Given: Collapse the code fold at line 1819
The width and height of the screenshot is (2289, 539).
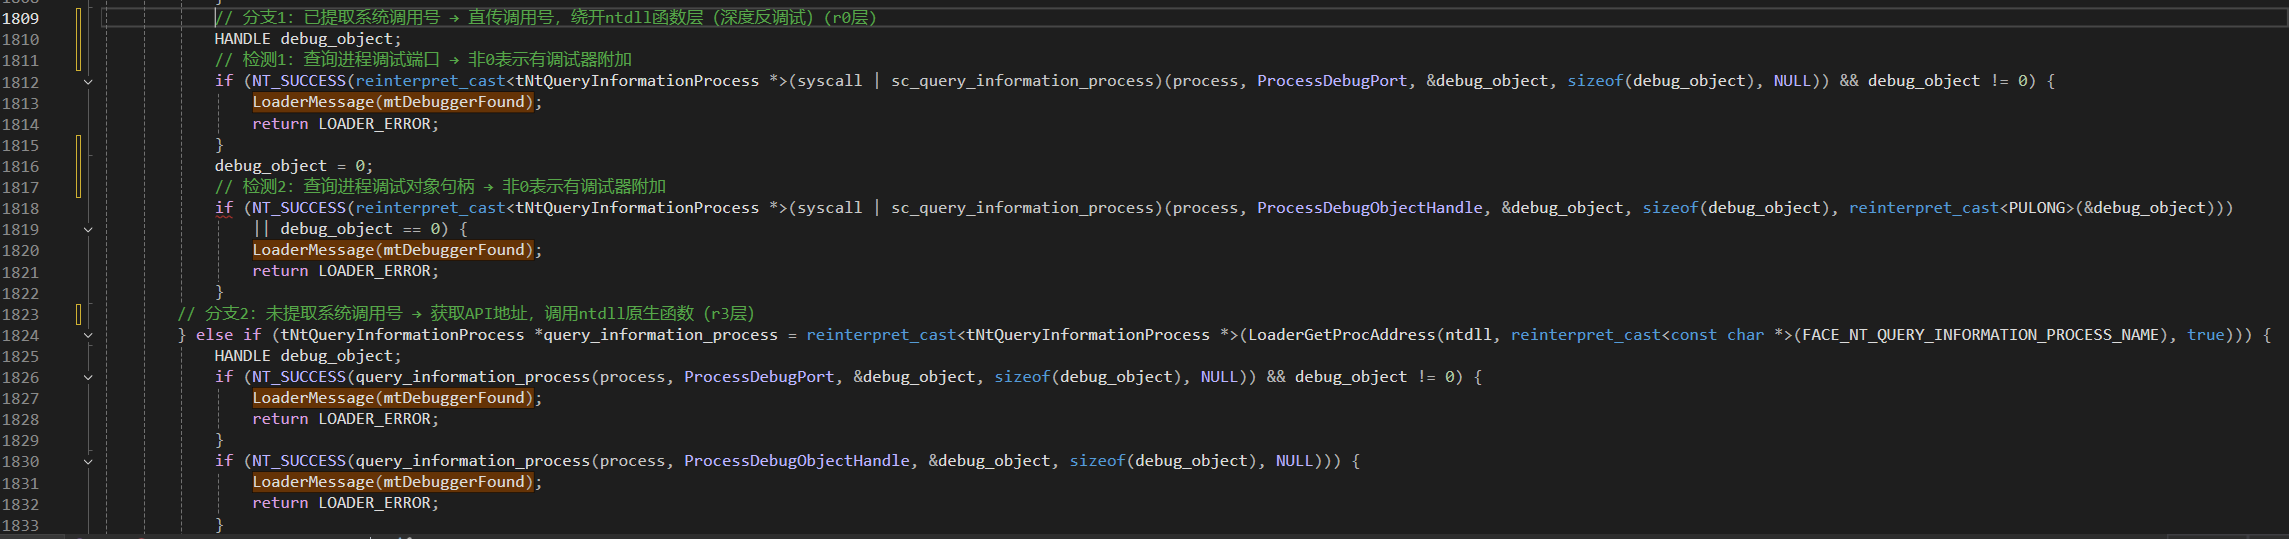Looking at the screenshot, I should (88, 229).
